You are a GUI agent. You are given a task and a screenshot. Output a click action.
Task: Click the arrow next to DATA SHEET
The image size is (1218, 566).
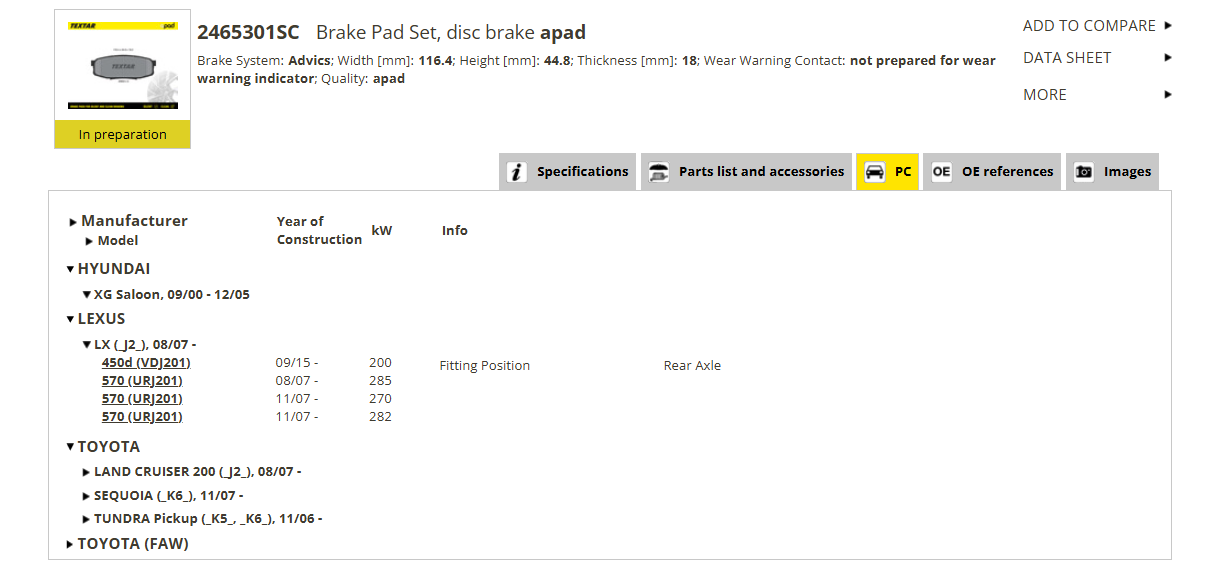click(1168, 58)
